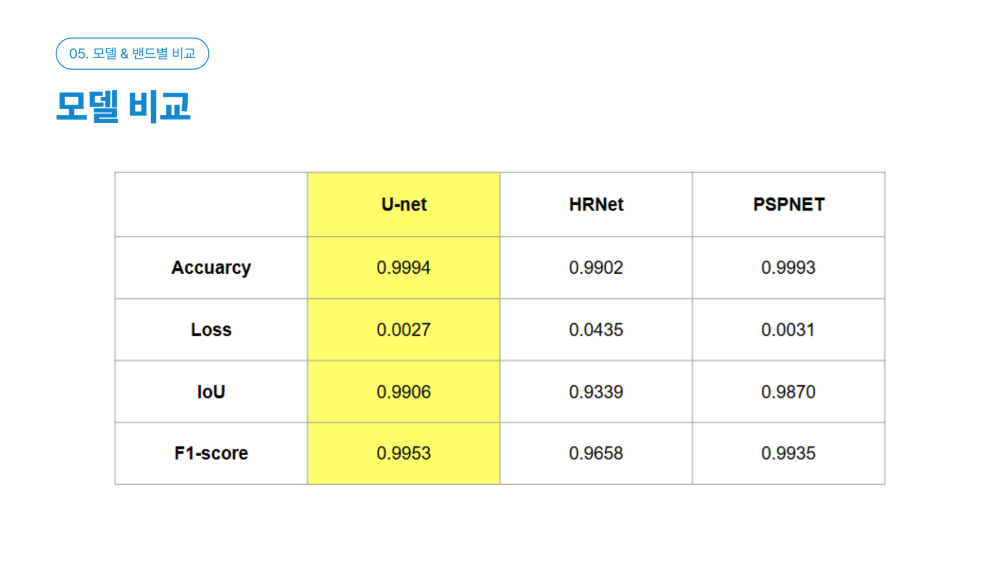Select PSPNET accuracy value 0.9993
The height and width of the screenshot is (563, 1000).
(x=789, y=268)
